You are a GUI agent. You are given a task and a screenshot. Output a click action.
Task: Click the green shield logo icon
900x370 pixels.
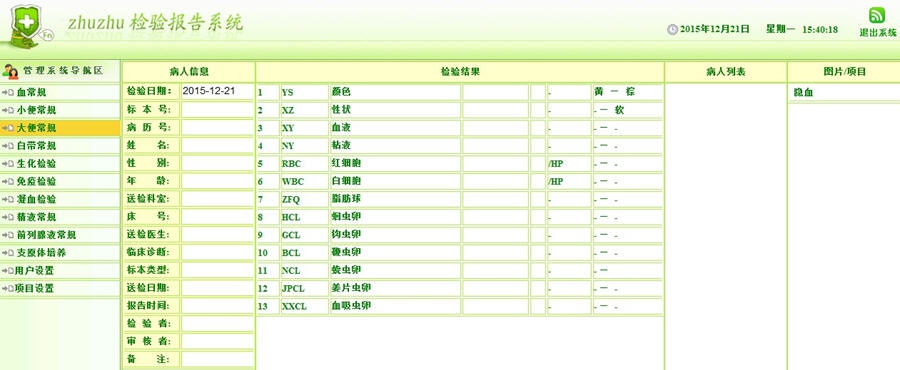[26, 26]
